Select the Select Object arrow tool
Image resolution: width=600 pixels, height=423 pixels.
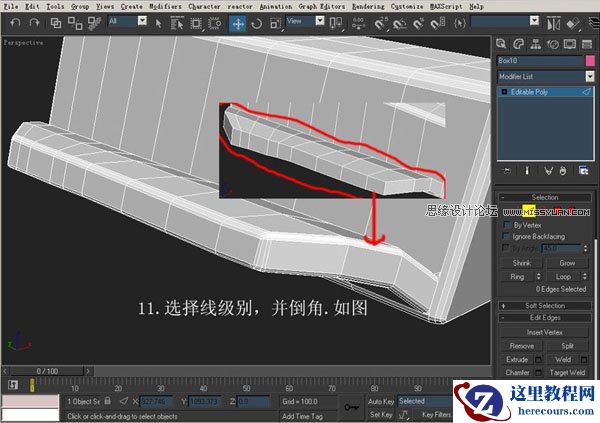point(158,23)
